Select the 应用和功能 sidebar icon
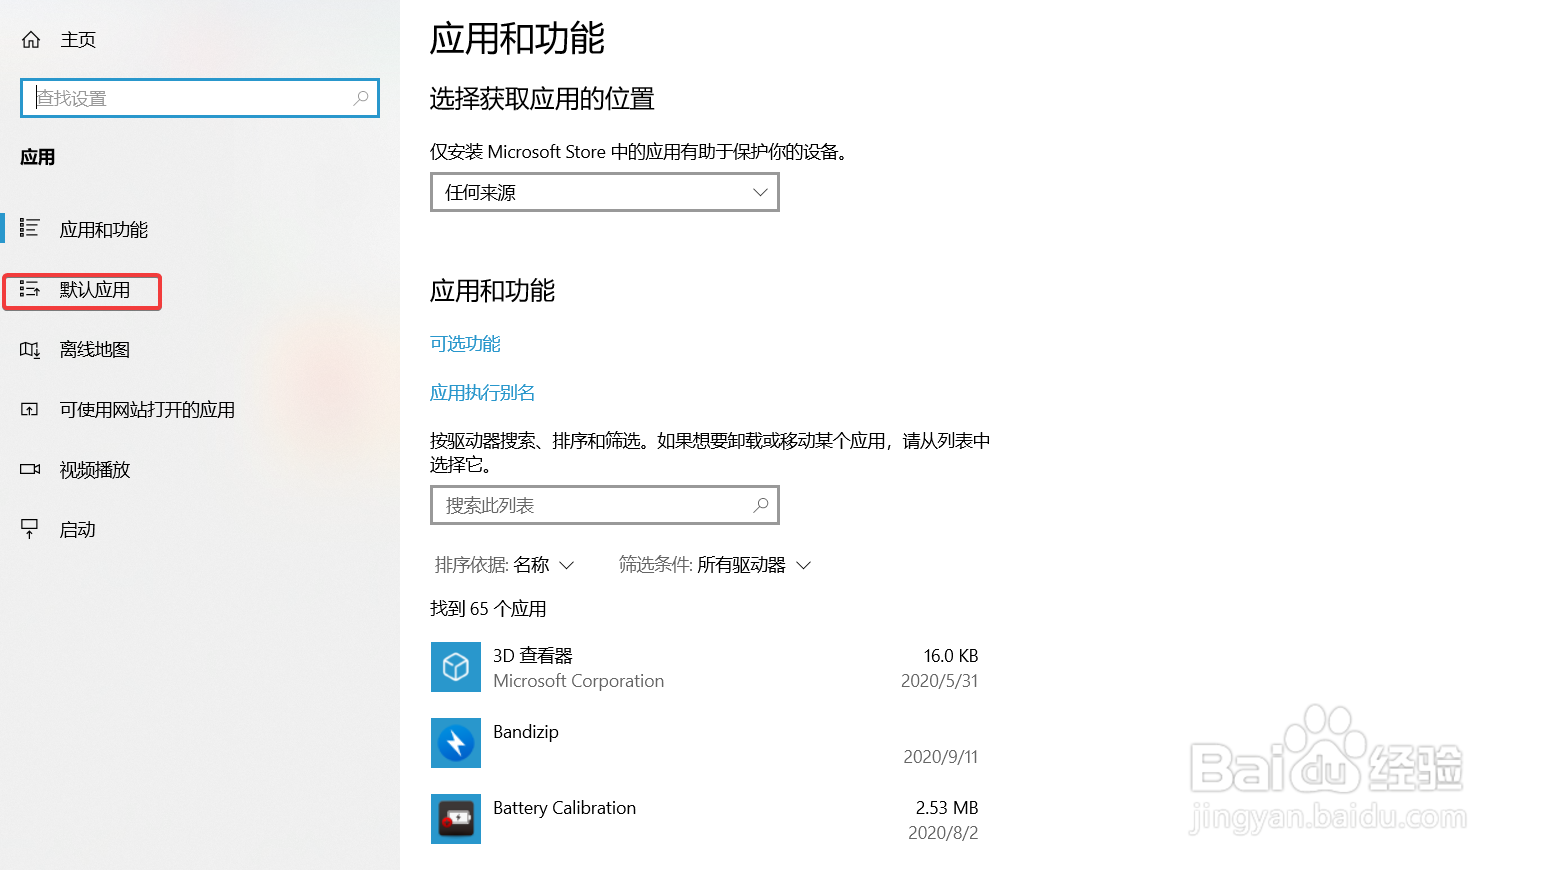1550x870 pixels. click(30, 229)
